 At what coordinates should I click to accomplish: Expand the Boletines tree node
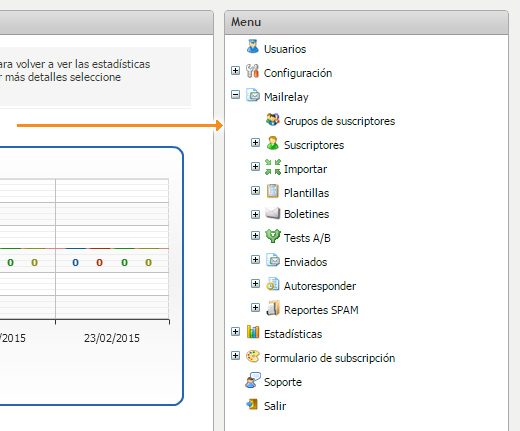click(x=255, y=214)
